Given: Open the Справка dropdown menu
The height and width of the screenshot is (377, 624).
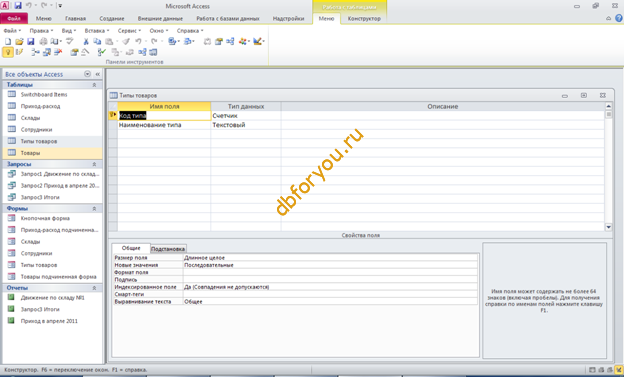Looking at the screenshot, I should (x=190, y=31).
